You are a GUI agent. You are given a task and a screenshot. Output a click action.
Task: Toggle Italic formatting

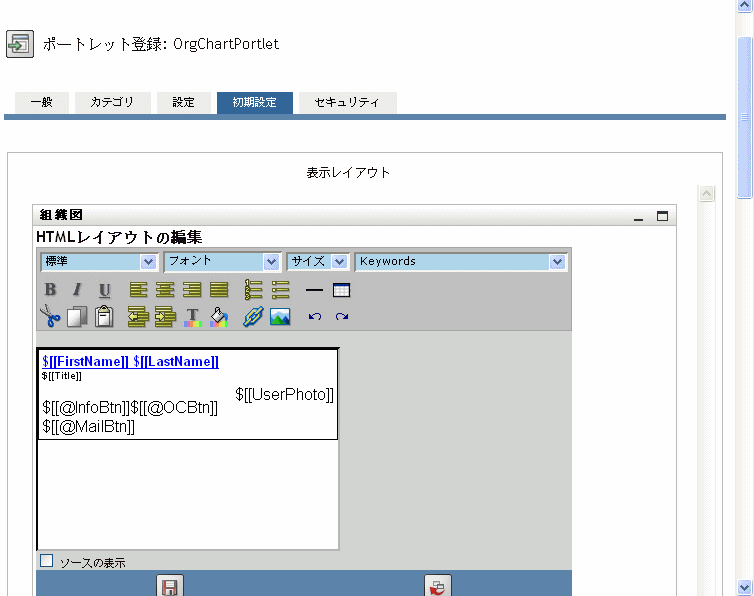77,290
